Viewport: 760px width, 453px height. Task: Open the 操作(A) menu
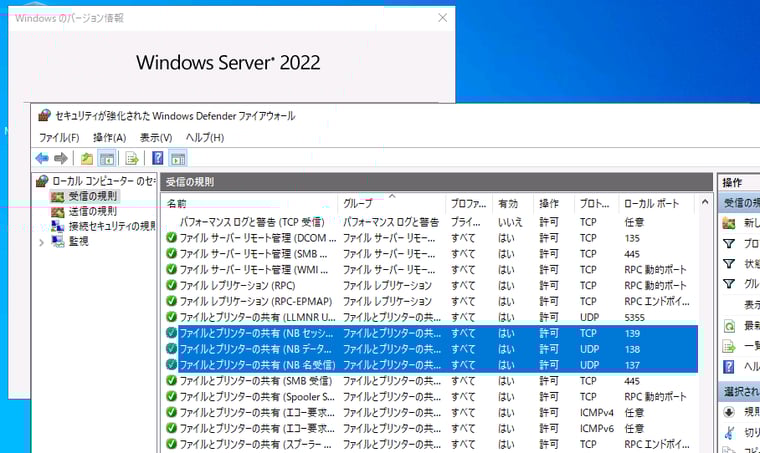110,138
